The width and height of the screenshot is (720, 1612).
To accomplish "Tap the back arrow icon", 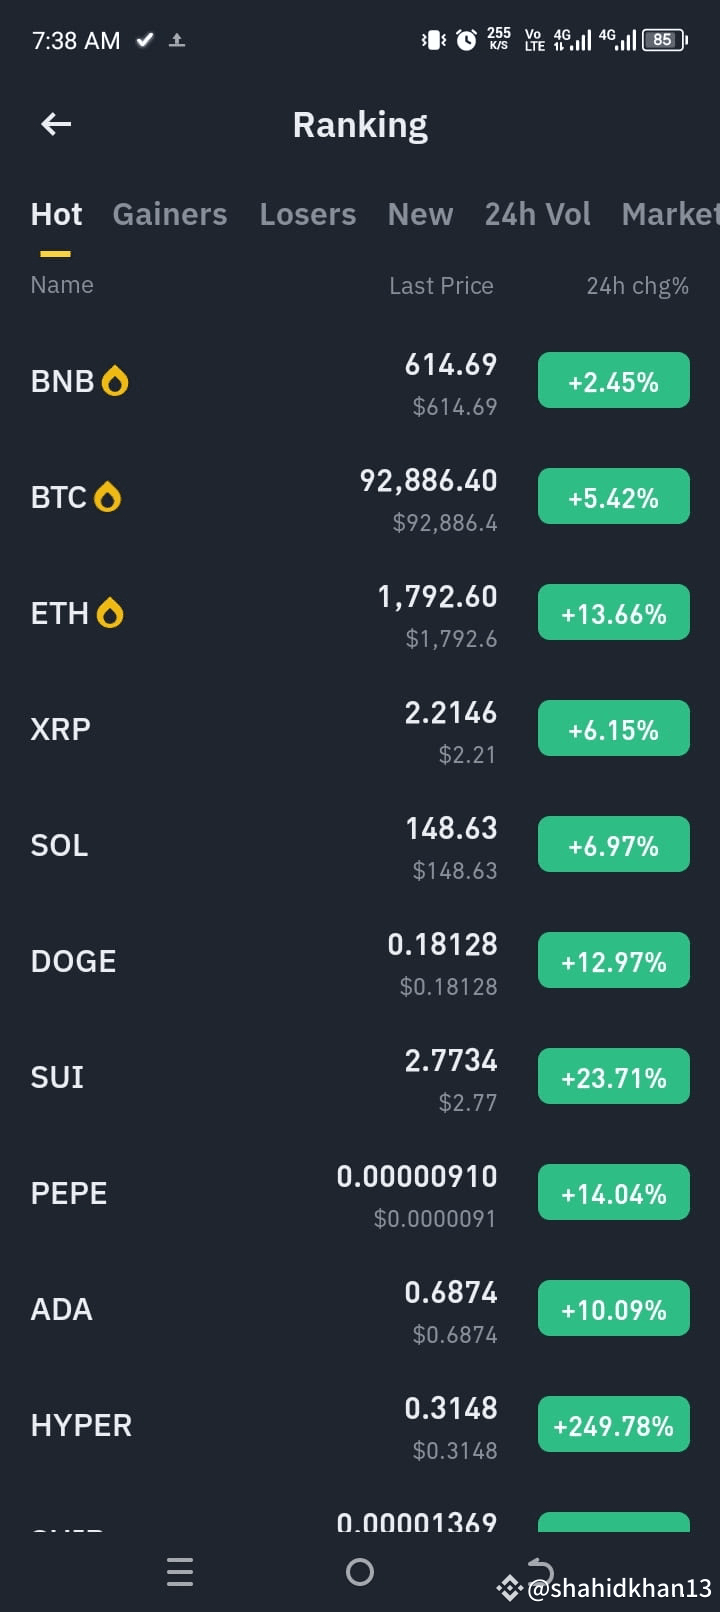I will (56, 124).
